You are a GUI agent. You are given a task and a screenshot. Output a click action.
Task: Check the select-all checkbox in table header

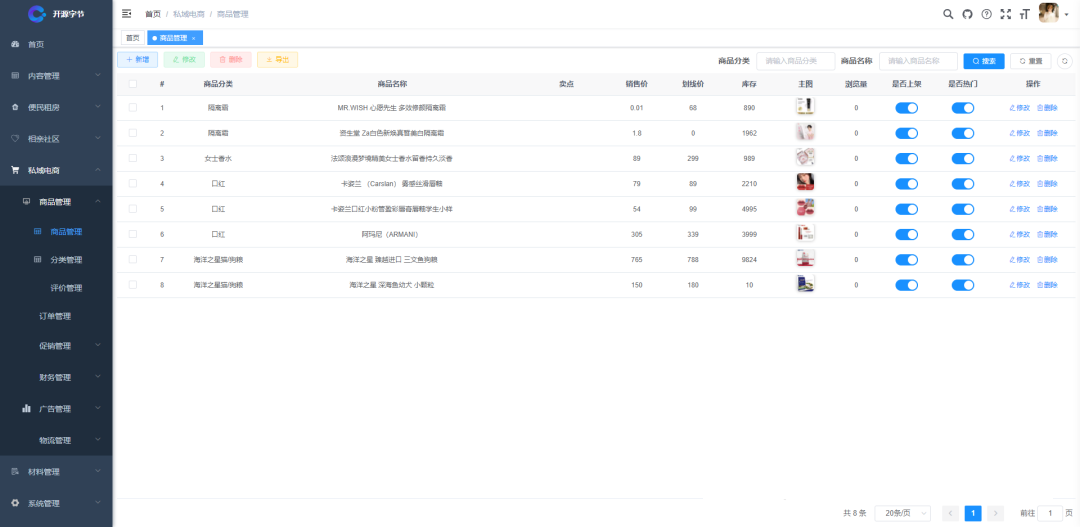point(133,84)
